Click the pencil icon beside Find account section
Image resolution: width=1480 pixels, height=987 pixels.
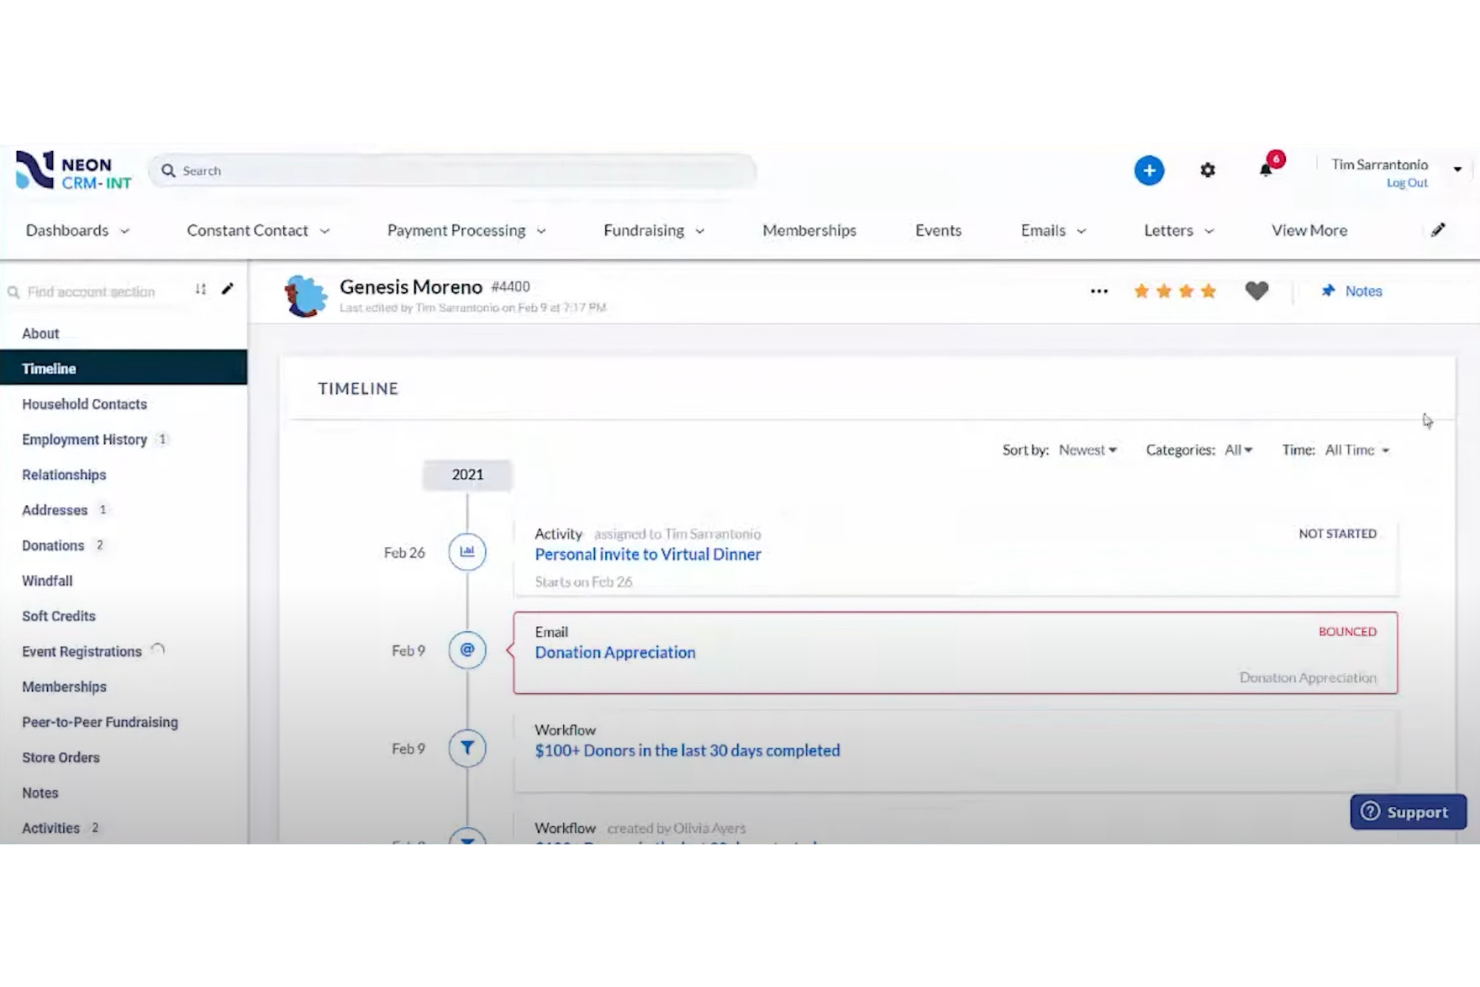pyautogui.click(x=227, y=289)
